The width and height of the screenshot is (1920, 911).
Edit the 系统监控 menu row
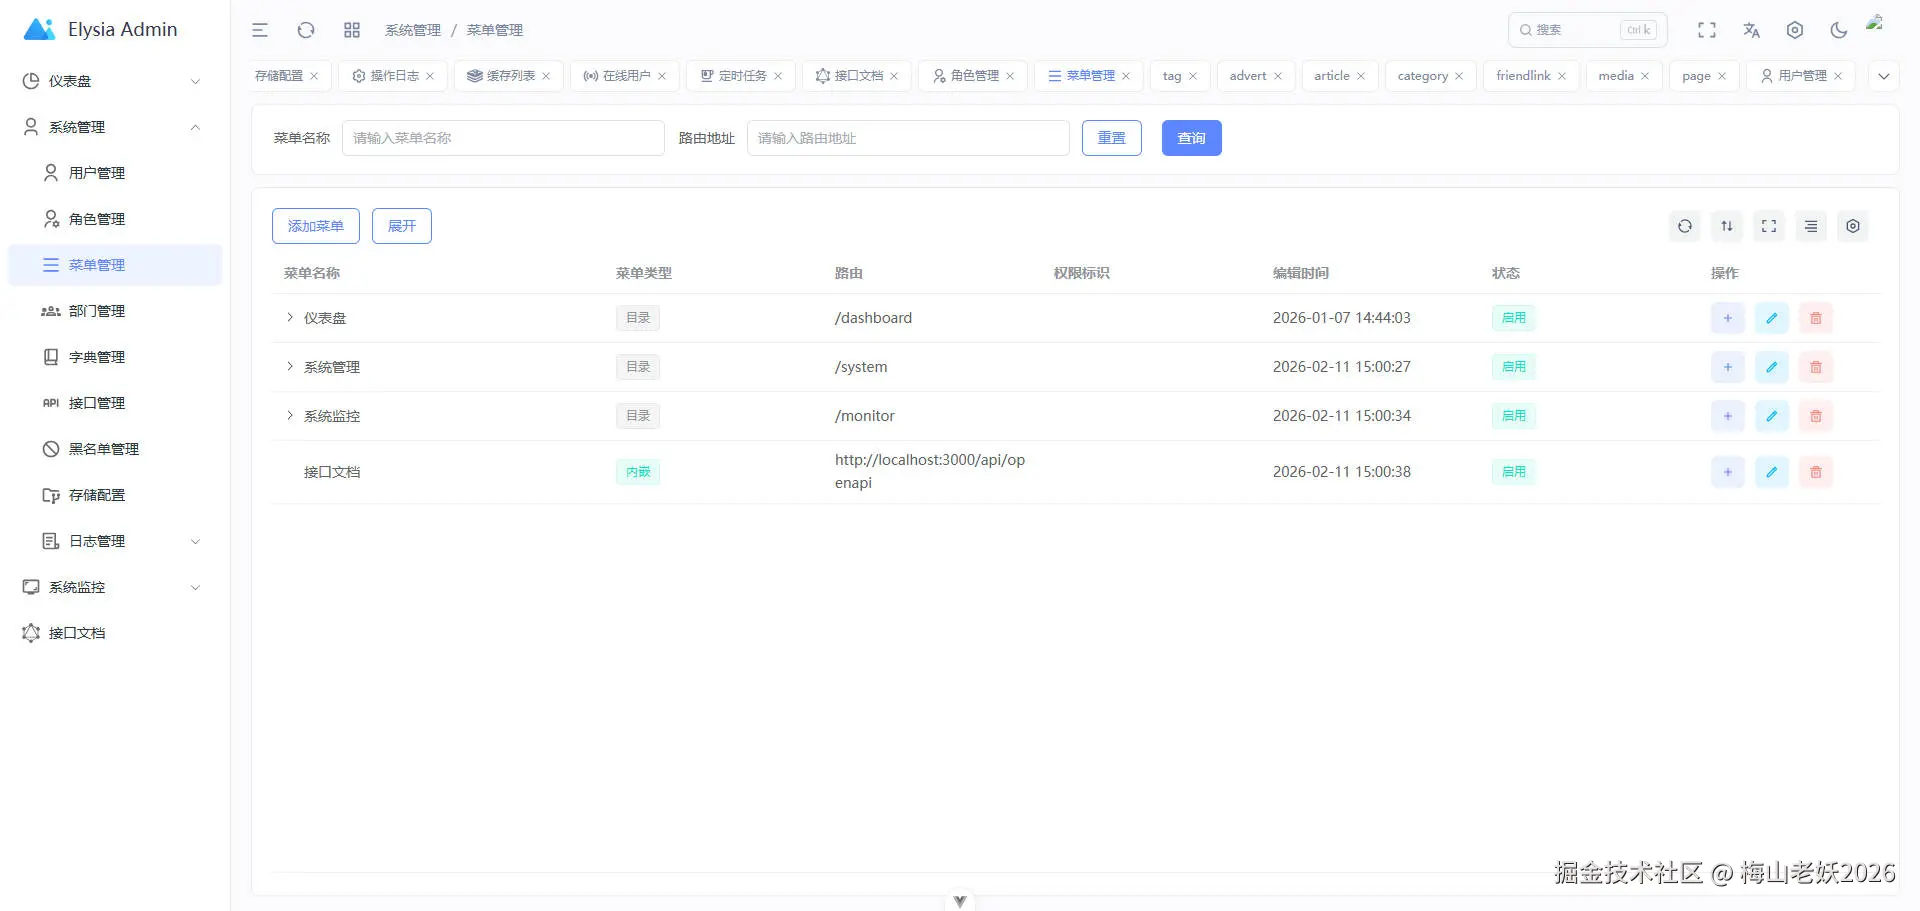pos(1772,416)
